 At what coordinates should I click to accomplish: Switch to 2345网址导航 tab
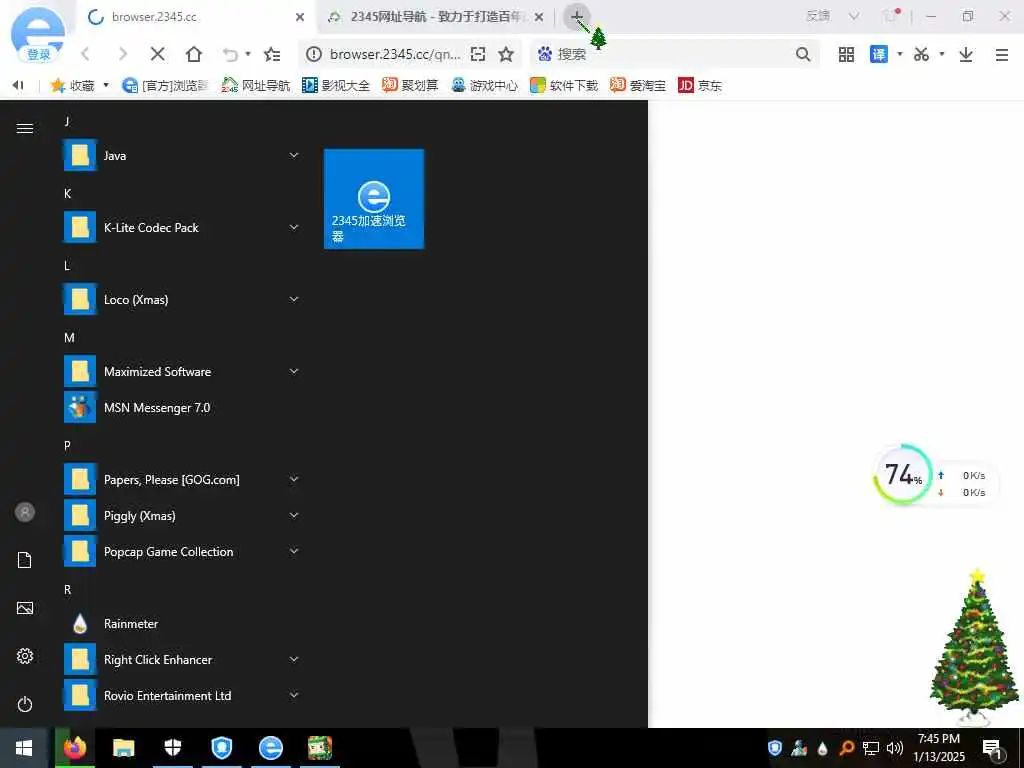click(x=436, y=17)
